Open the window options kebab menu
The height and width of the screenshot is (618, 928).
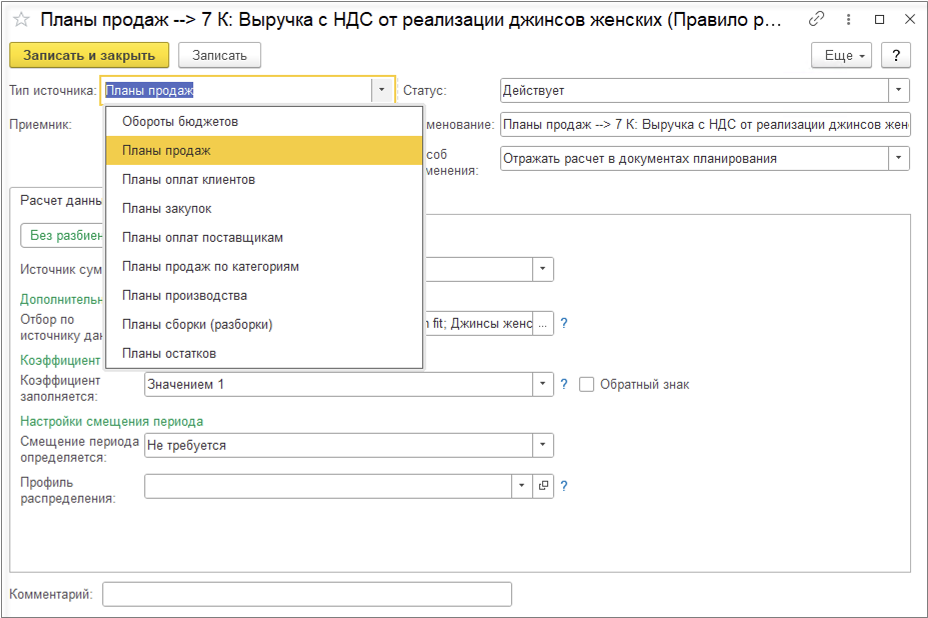point(849,20)
